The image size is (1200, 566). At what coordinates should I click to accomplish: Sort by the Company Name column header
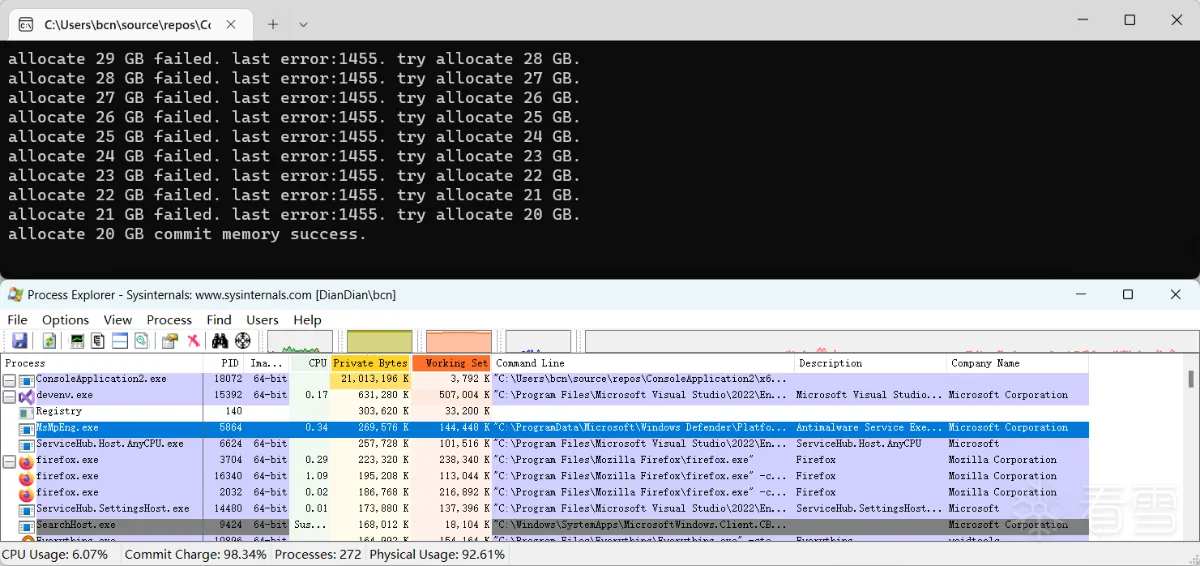pyautogui.click(x=1017, y=363)
